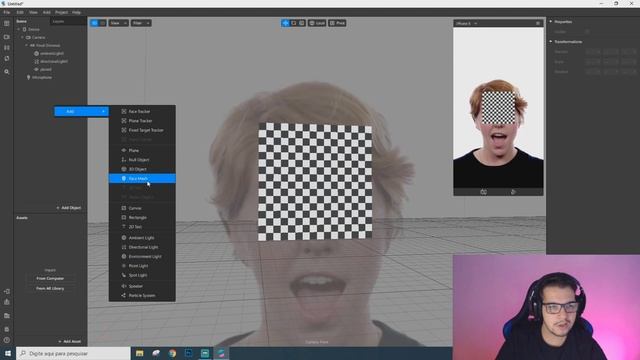Image resolution: width=640 pixels, height=360 pixels.
Task: Open the viewport Filter dropdown
Action: tap(141, 23)
